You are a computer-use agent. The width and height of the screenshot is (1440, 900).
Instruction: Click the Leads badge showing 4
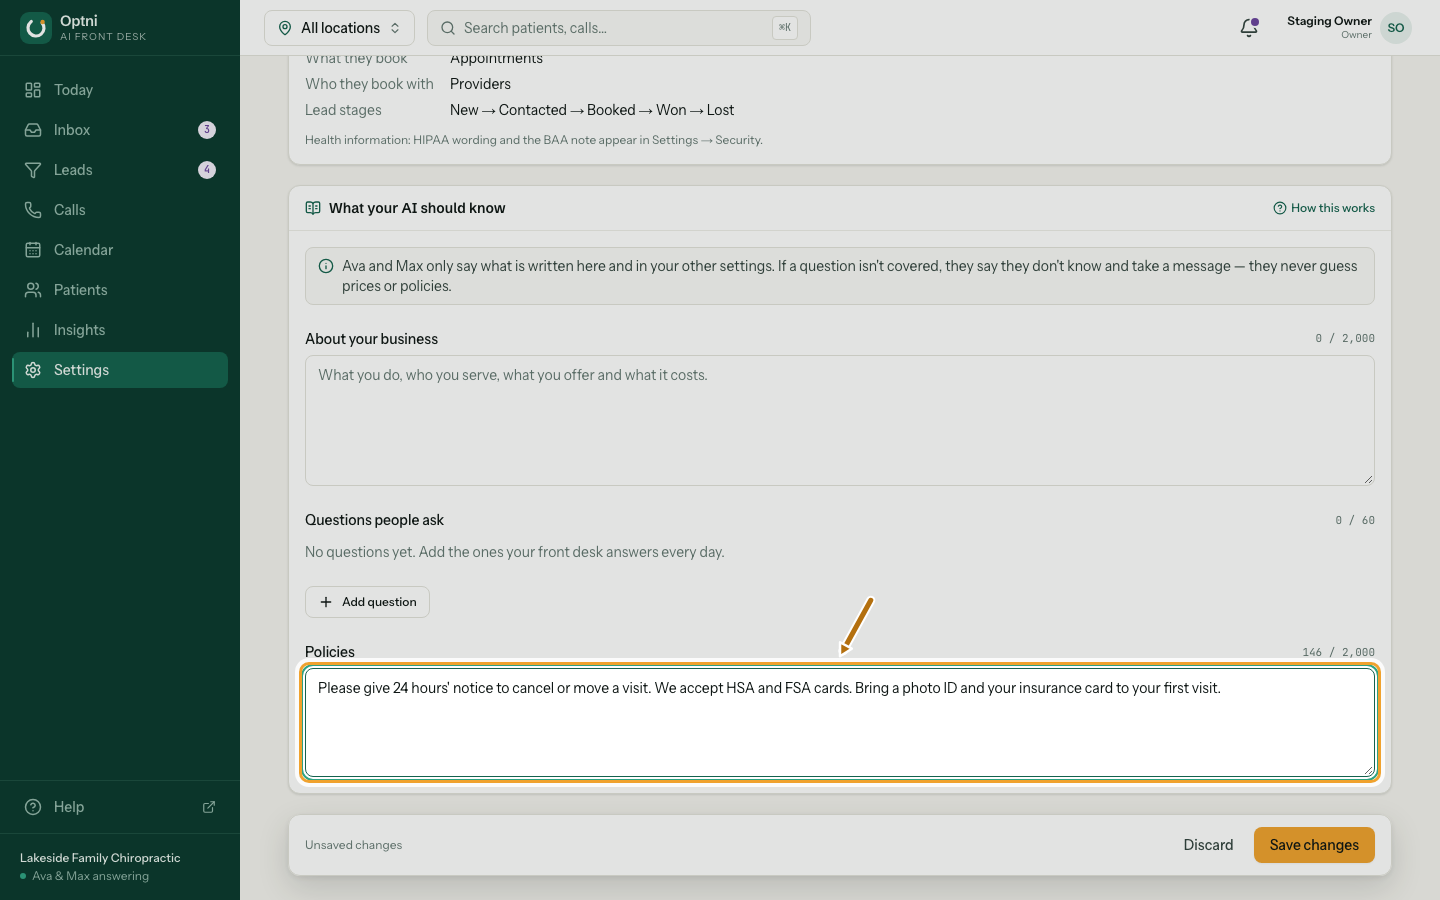[x=207, y=170]
